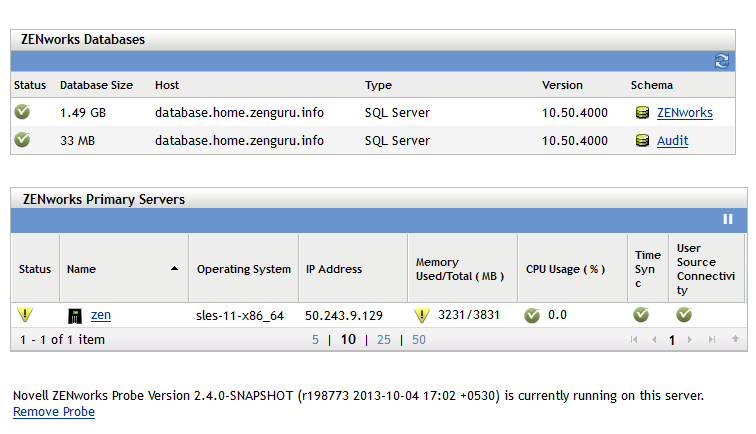756x434 pixels.
Task: Click the Operating System column header
Action: click(x=243, y=269)
